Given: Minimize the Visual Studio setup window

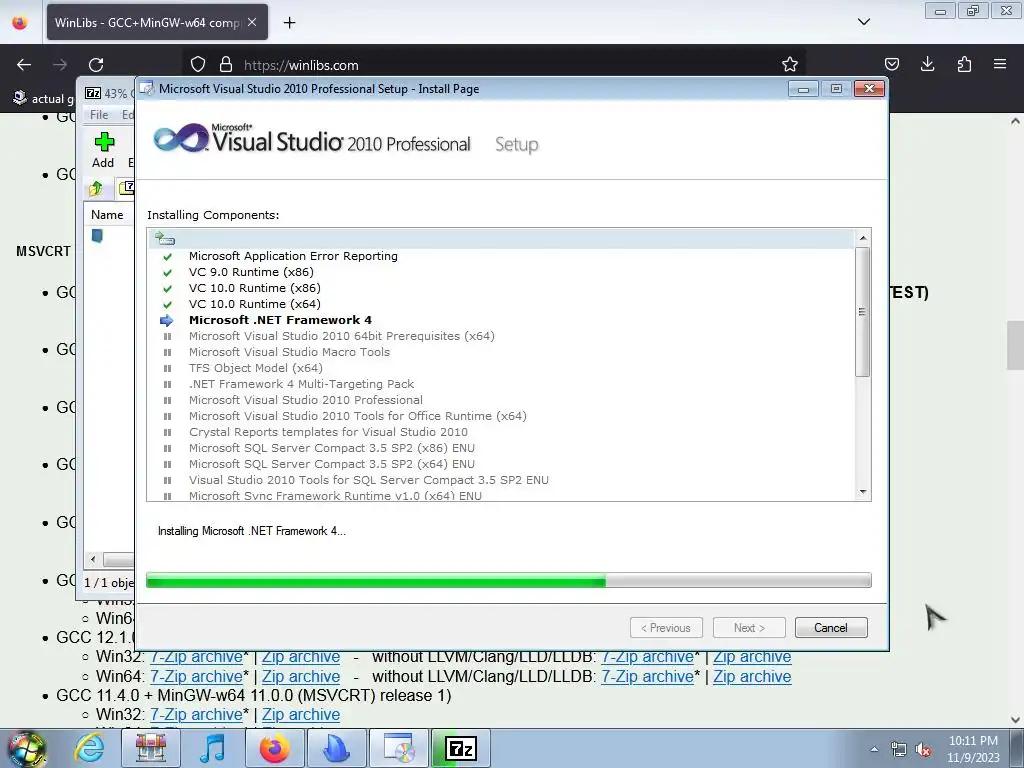Looking at the screenshot, I should [x=803, y=89].
